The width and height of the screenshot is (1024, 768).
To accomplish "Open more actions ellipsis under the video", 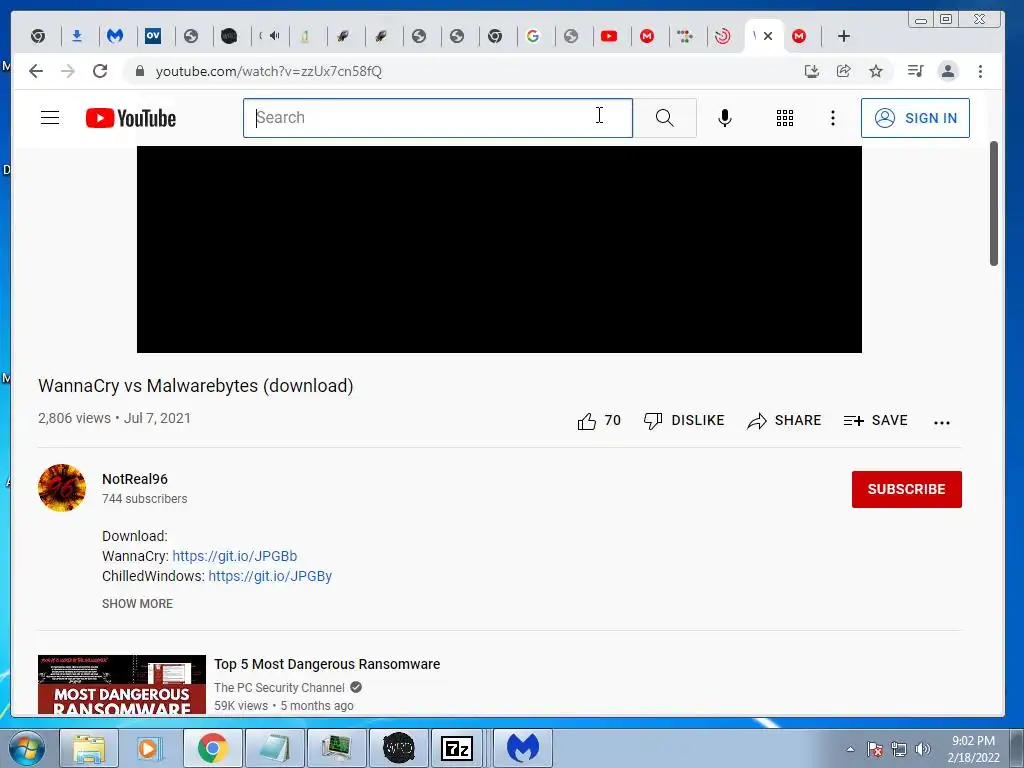I will coord(942,423).
